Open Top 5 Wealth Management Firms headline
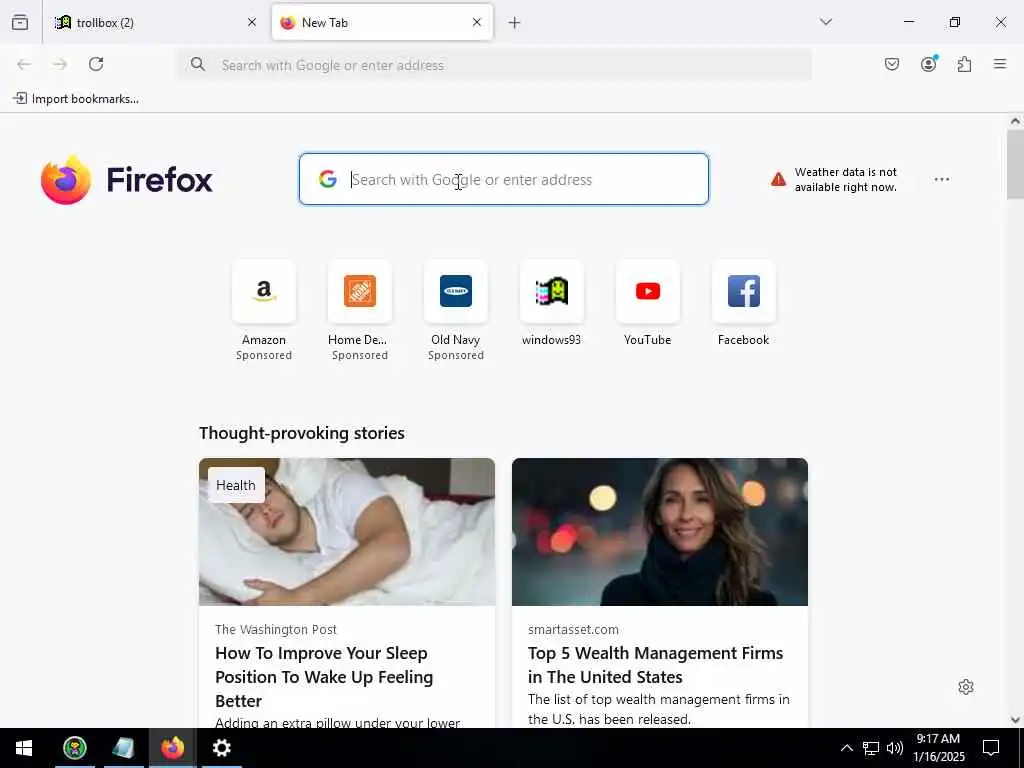The height and width of the screenshot is (768, 1024). pos(655,665)
